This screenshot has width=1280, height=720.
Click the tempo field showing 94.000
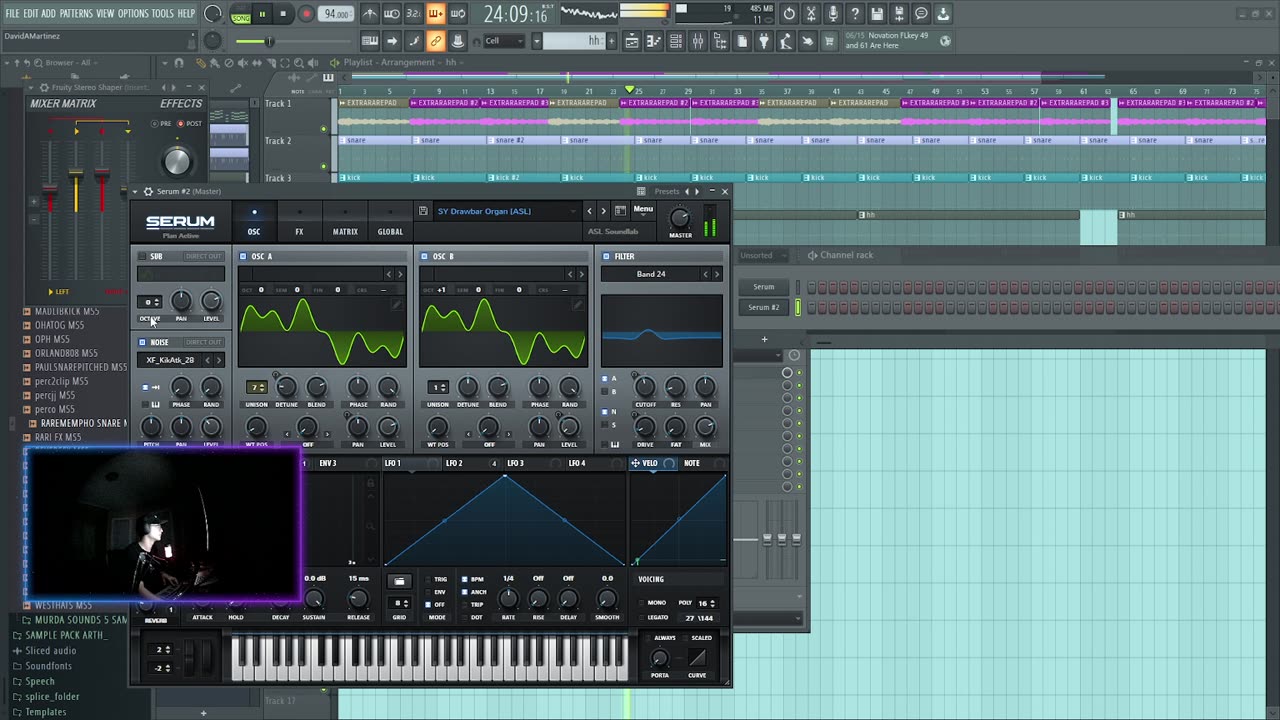click(x=337, y=14)
